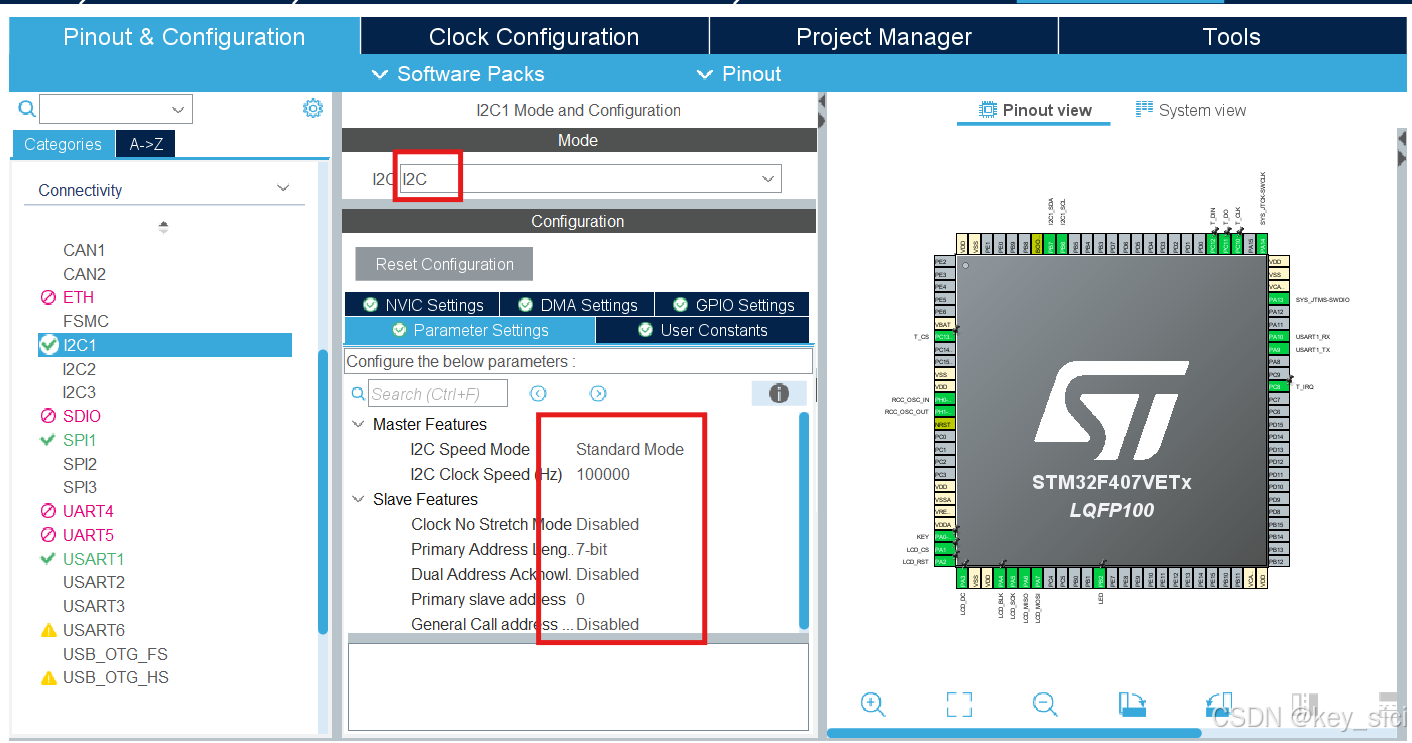1412x743 pixels.
Task: Change I2C Speed Mode from Standard Mode
Action: tap(630, 449)
